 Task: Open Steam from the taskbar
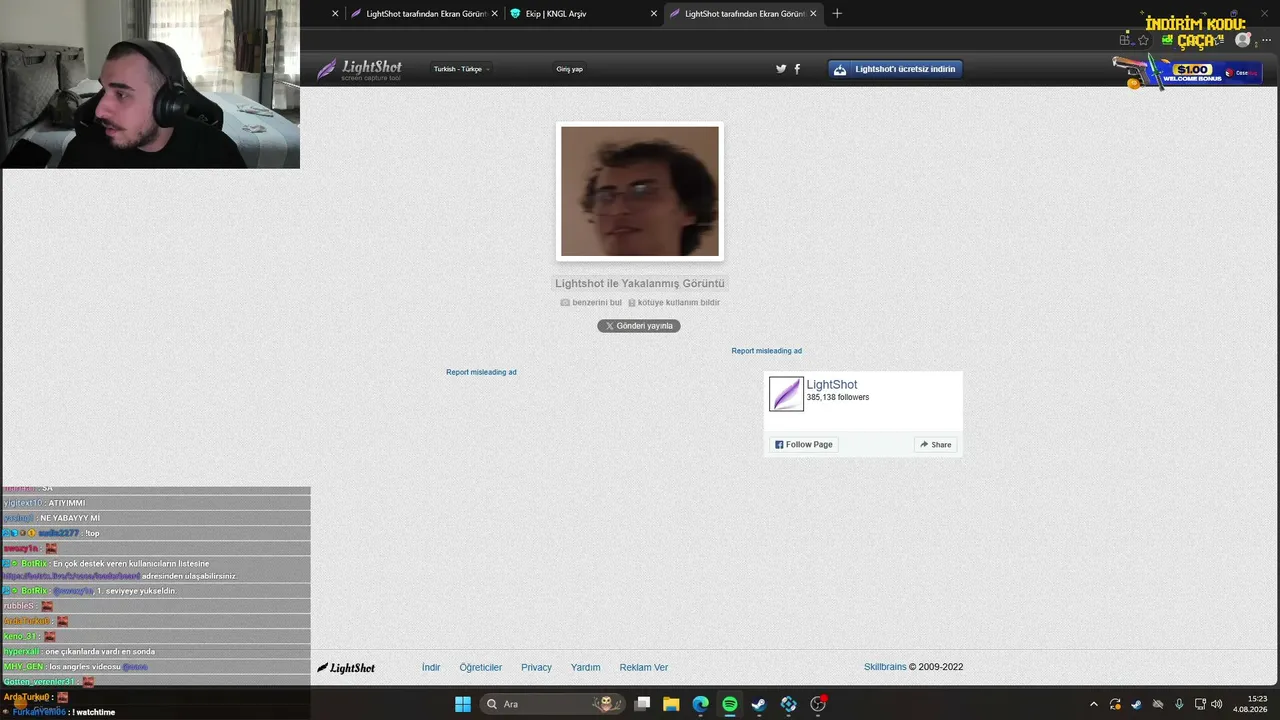coord(759,704)
